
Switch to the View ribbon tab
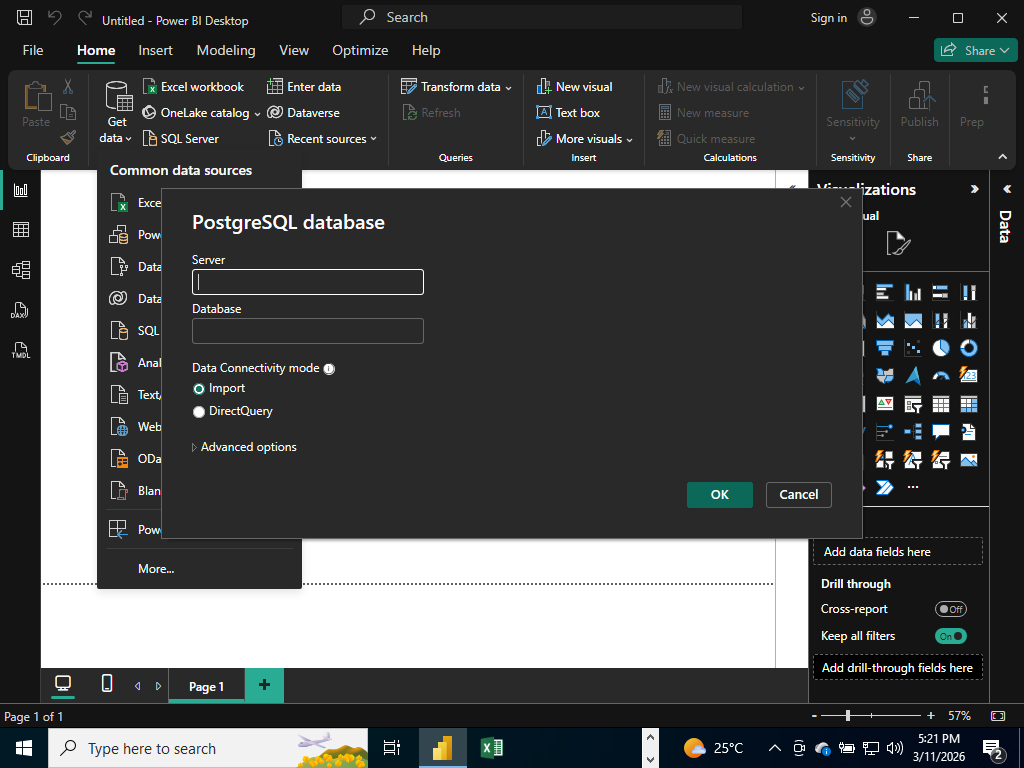[x=294, y=50]
